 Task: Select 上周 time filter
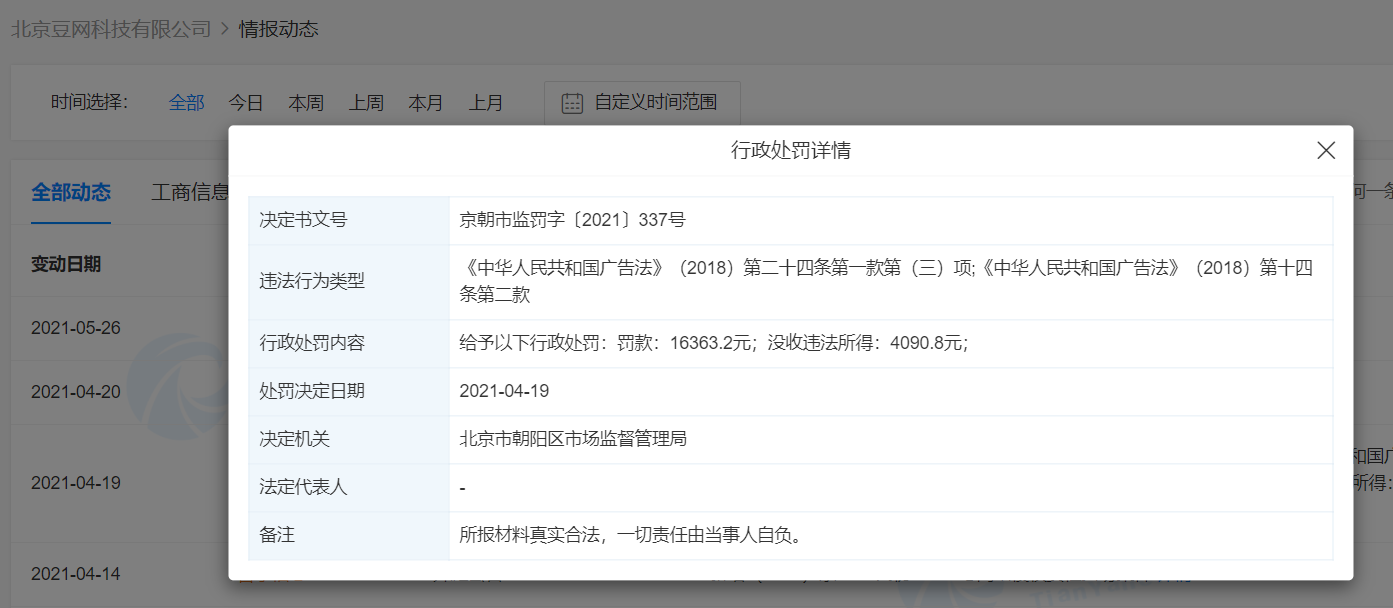tap(366, 103)
